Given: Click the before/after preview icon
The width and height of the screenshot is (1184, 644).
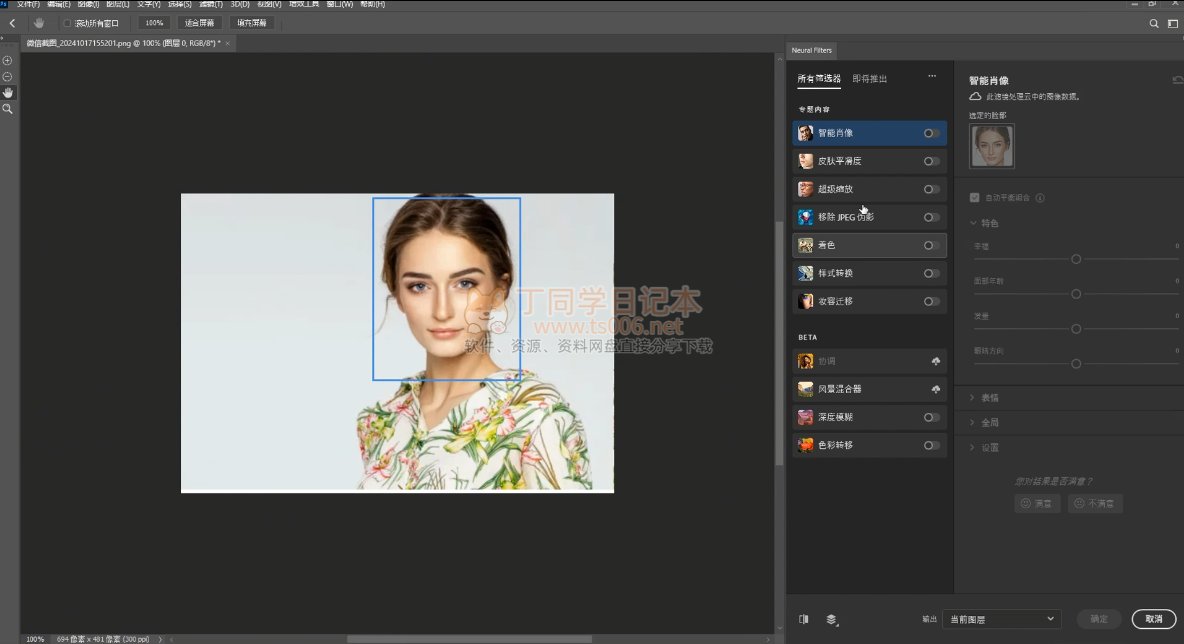Looking at the screenshot, I should tap(804, 619).
